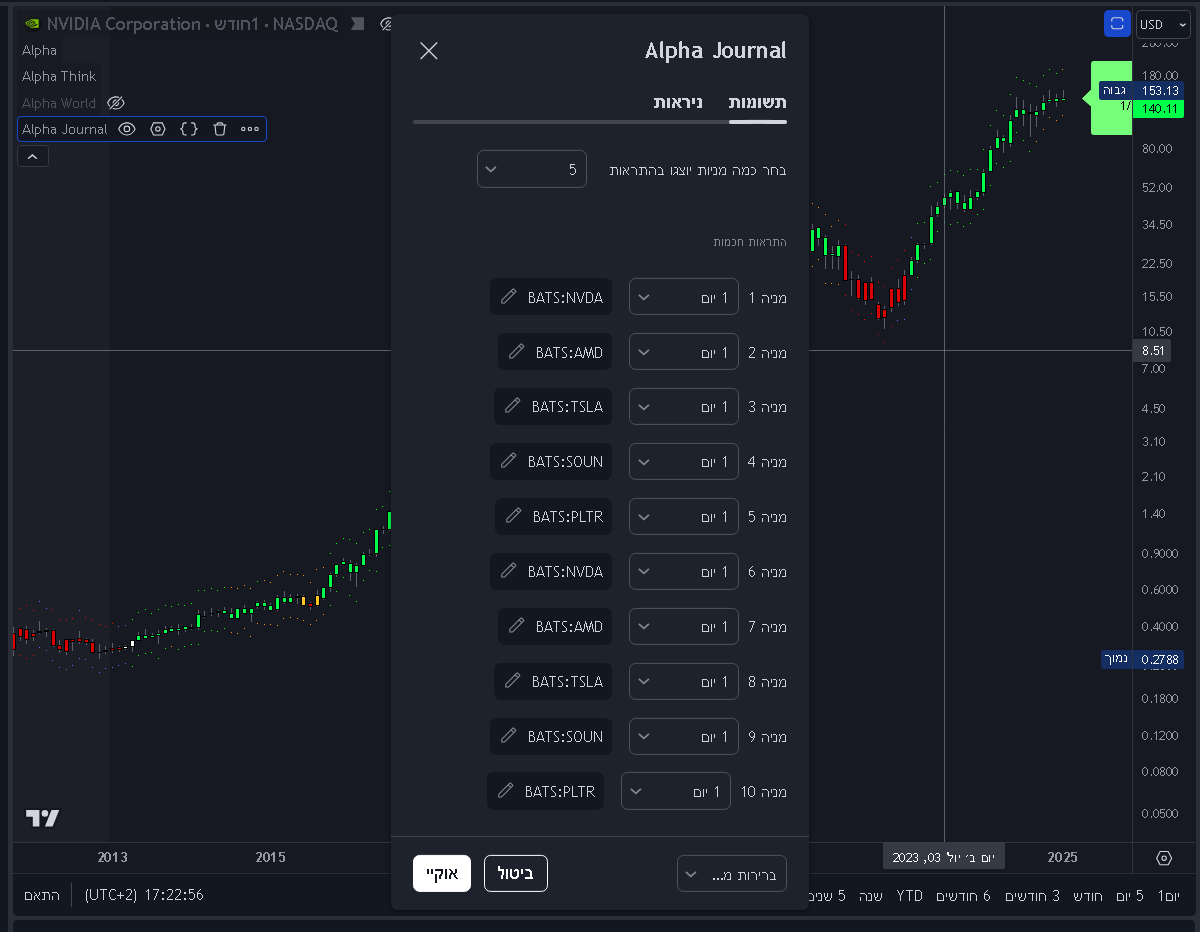Select the תשומות tab
1200x932 pixels.
757,103
